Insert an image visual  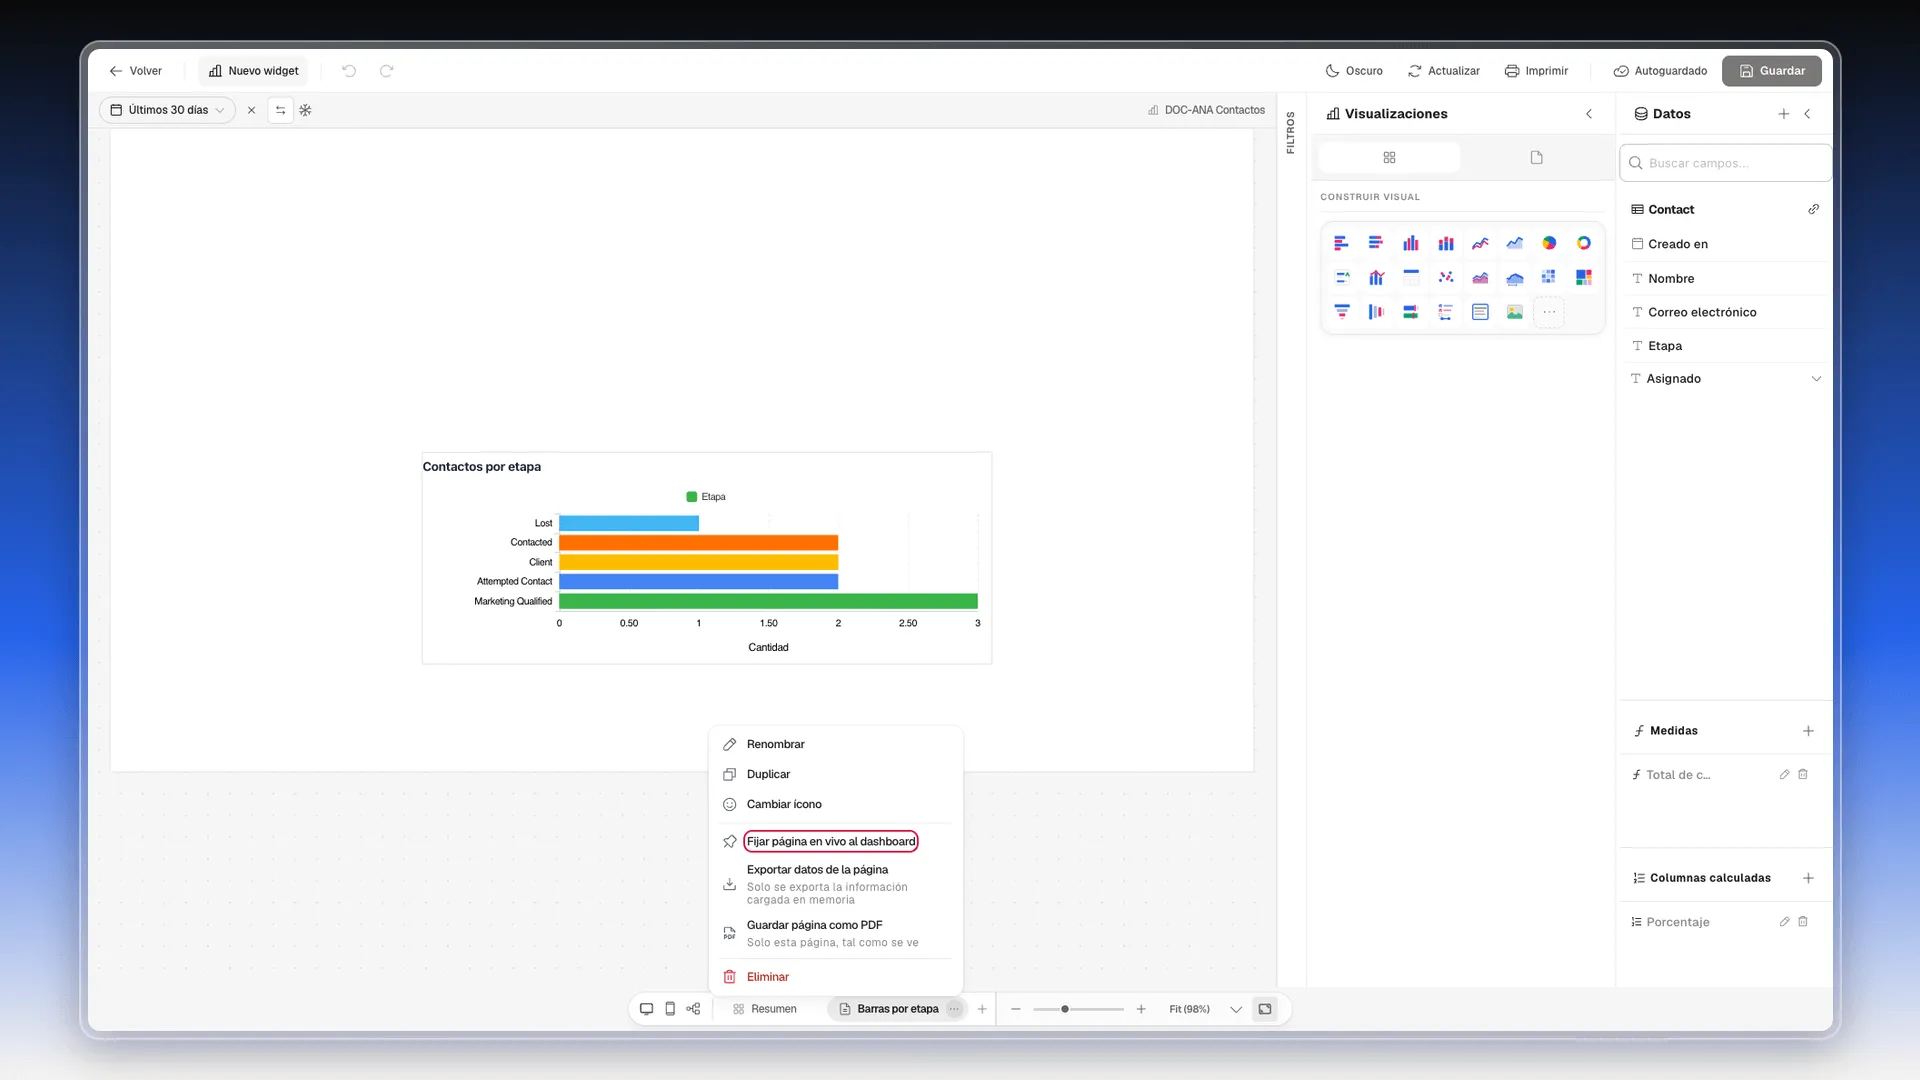pyautogui.click(x=1515, y=312)
